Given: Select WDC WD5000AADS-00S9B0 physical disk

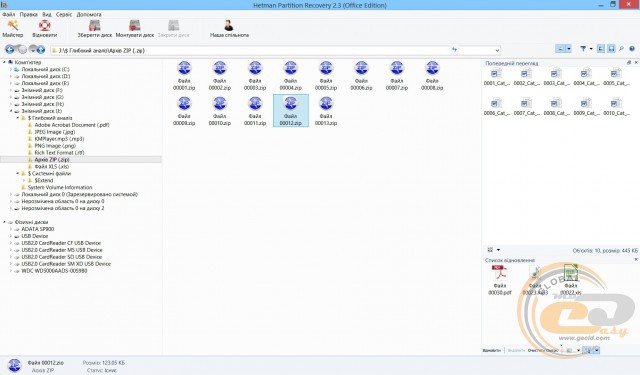Looking at the screenshot, I should coord(54,271).
